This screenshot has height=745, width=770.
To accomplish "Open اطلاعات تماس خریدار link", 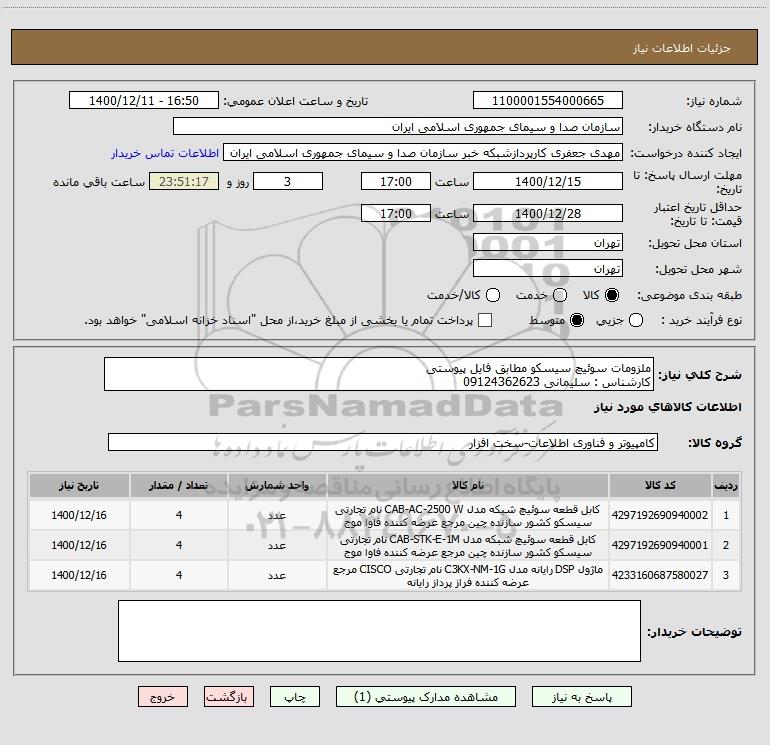I will click(165, 153).
